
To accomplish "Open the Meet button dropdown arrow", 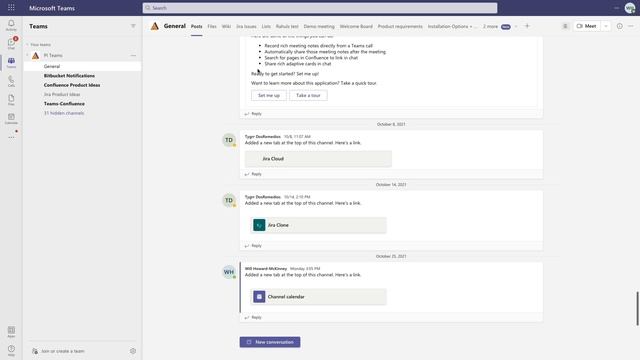I will [606, 26].
